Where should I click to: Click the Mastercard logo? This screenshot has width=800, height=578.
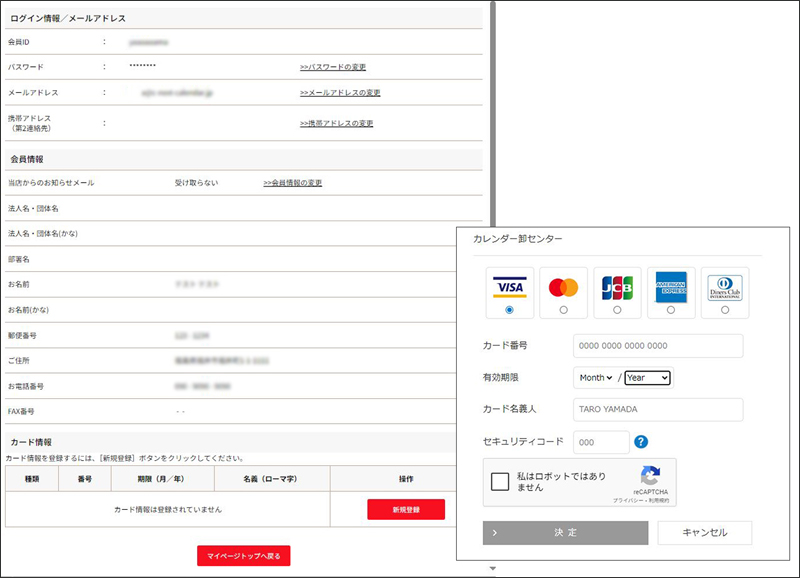point(563,287)
